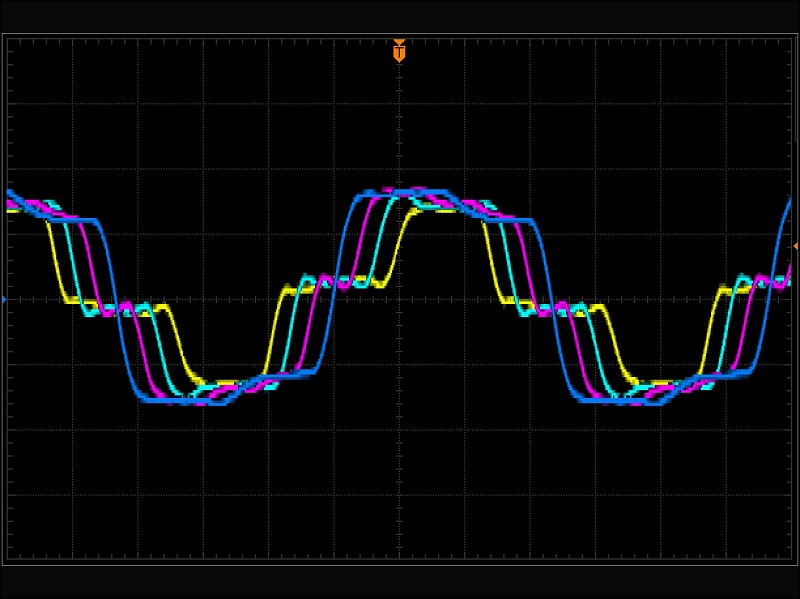
Task: Select the orange trigger level arrow
Action: coord(795,246)
